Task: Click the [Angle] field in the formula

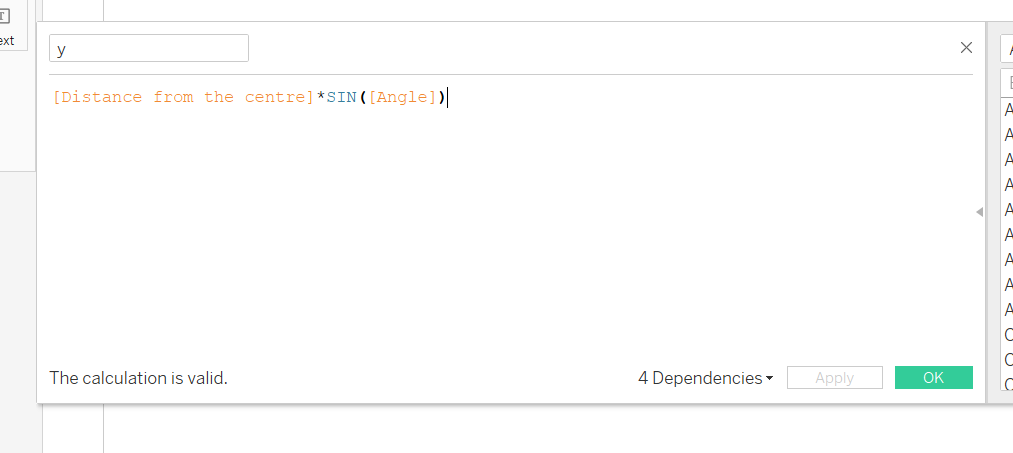Action: (402, 97)
